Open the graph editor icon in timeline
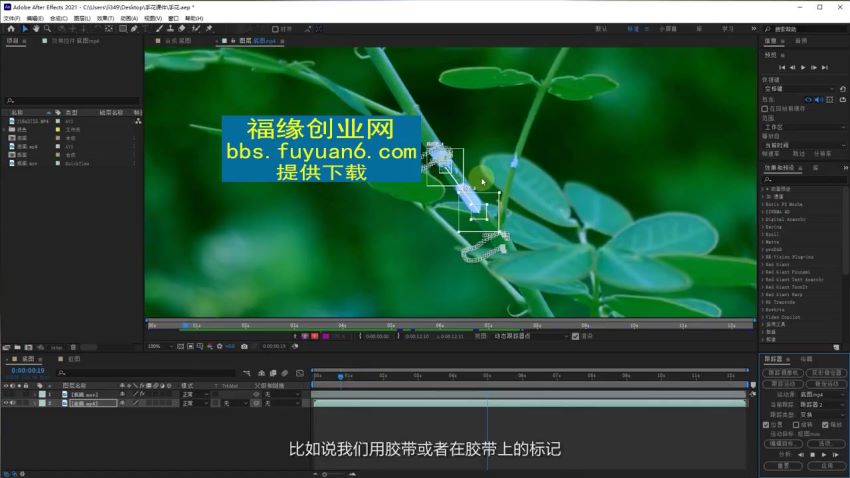This screenshot has height=478, width=850. pos(300,373)
